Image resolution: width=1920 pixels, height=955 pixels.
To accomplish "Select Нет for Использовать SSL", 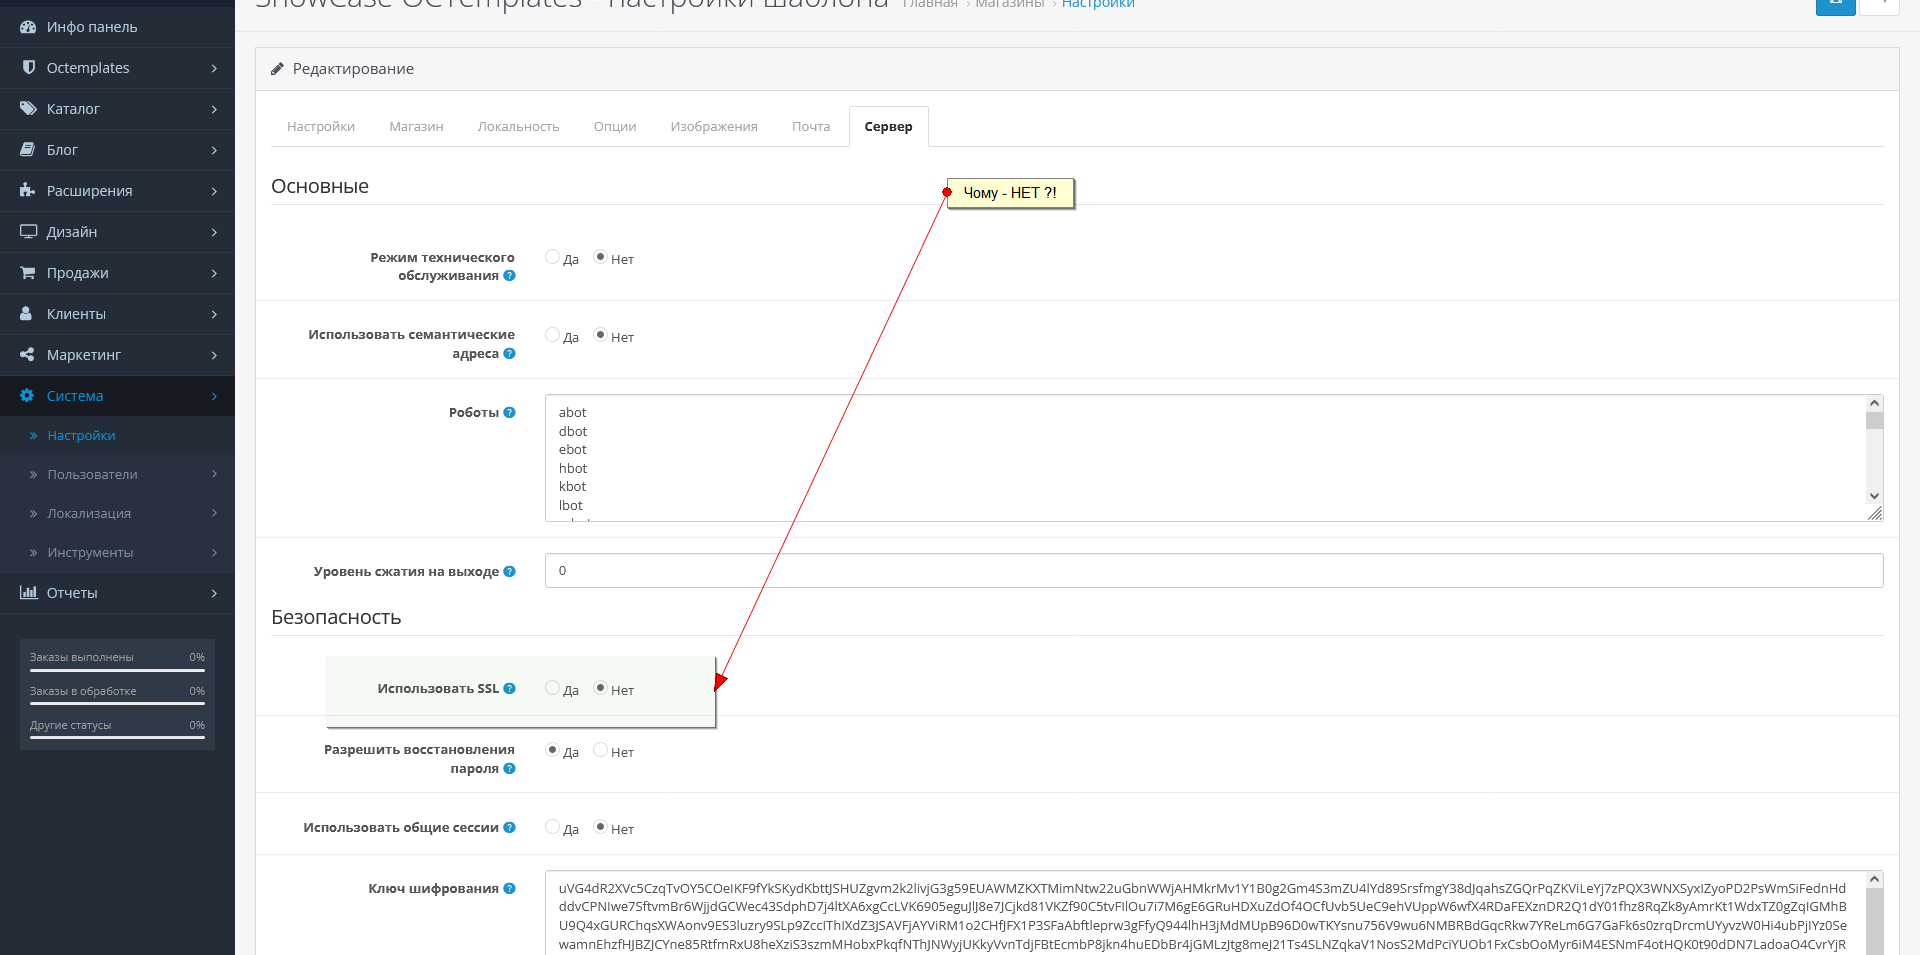I will tap(600, 688).
